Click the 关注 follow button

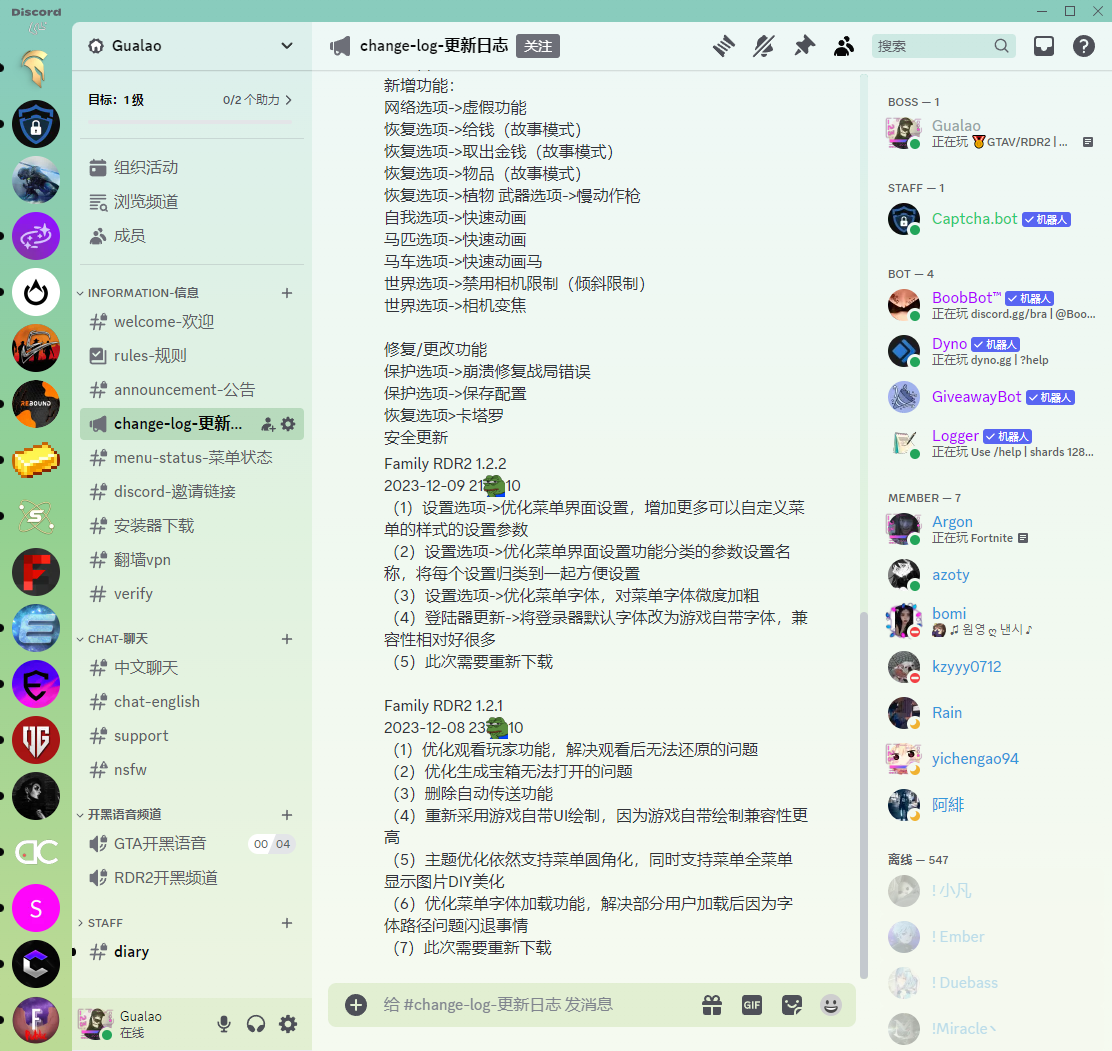(x=538, y=46)
